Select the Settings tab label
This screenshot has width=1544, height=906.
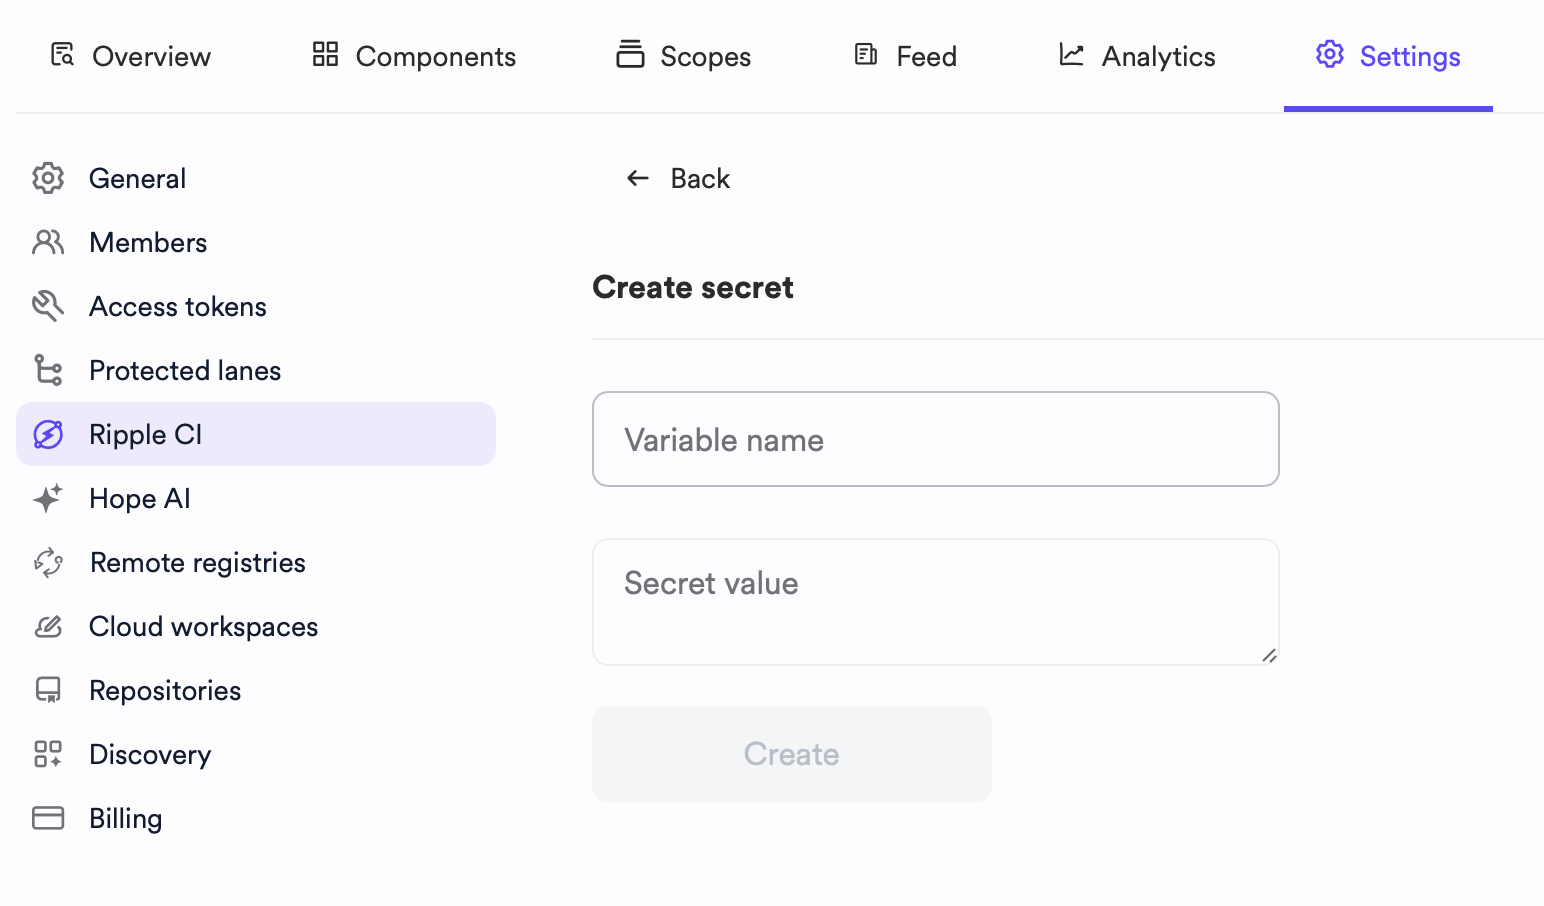pos(1410,57)
